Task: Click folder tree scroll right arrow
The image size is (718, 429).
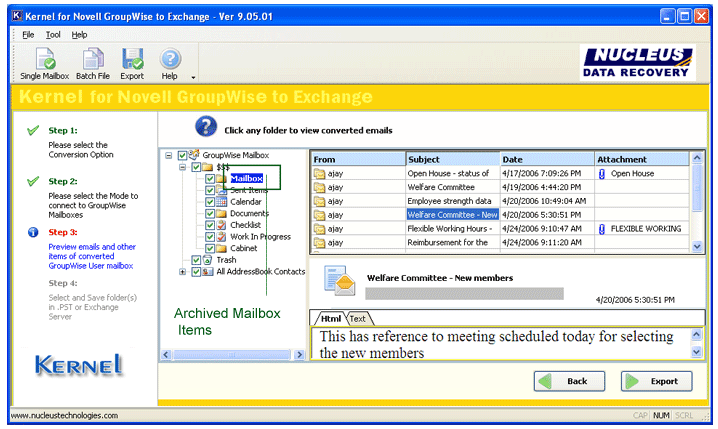Action: (299, 355)
